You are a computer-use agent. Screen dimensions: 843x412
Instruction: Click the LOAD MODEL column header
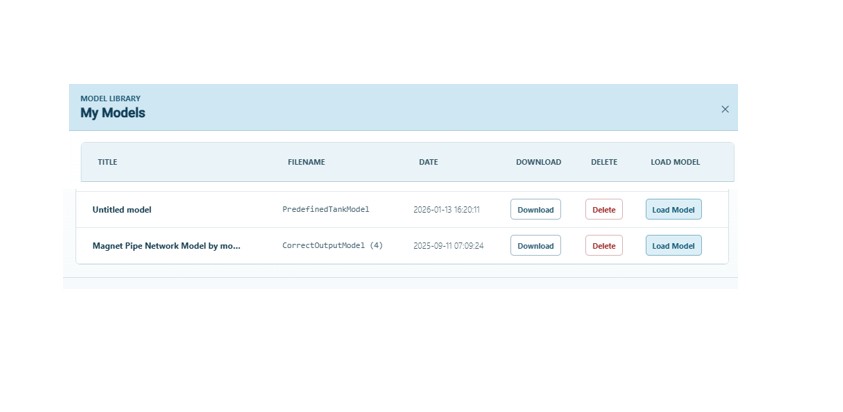tap(675, 162)
